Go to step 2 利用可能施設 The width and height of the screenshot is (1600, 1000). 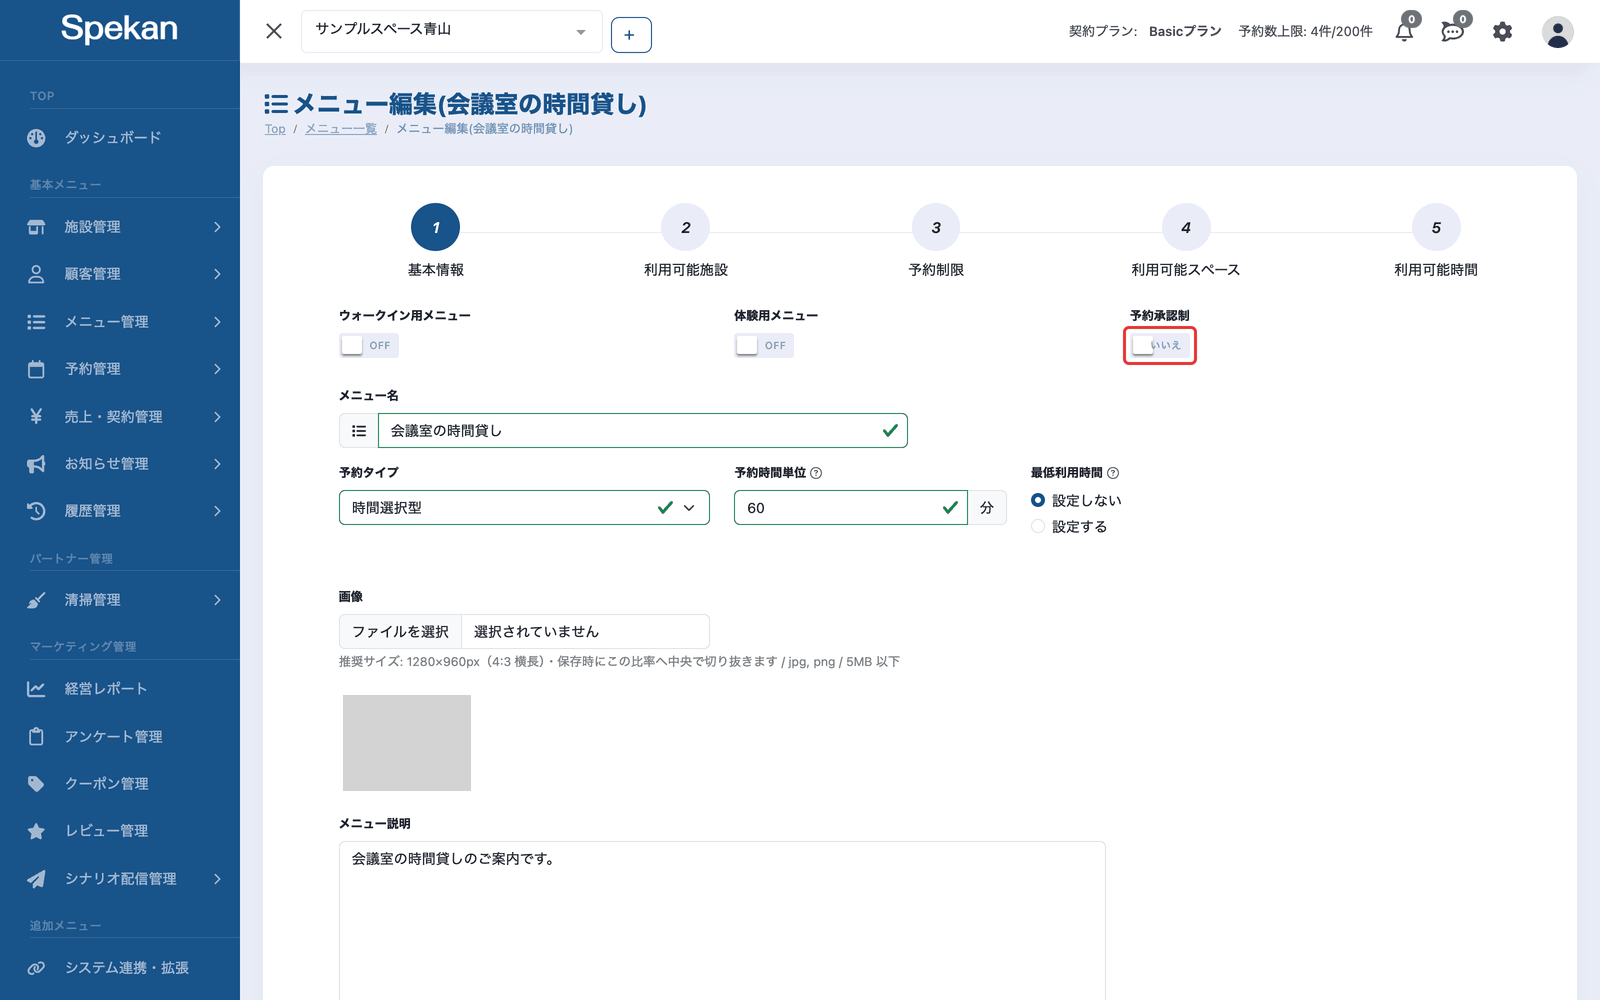pyautogui.click(x=686, y=228)
